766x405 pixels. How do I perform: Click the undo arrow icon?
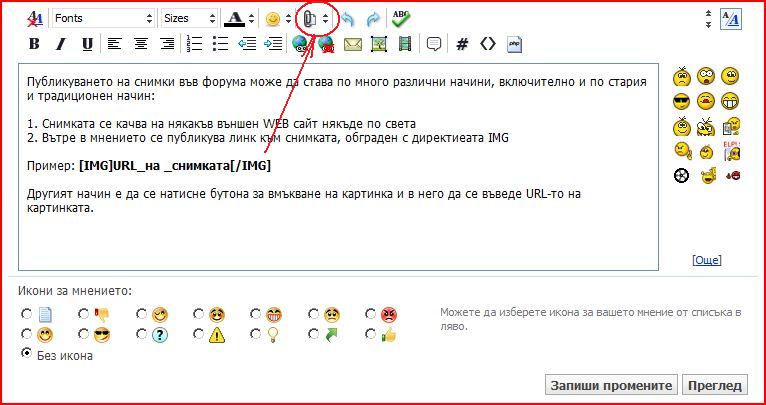click(348, 19)
